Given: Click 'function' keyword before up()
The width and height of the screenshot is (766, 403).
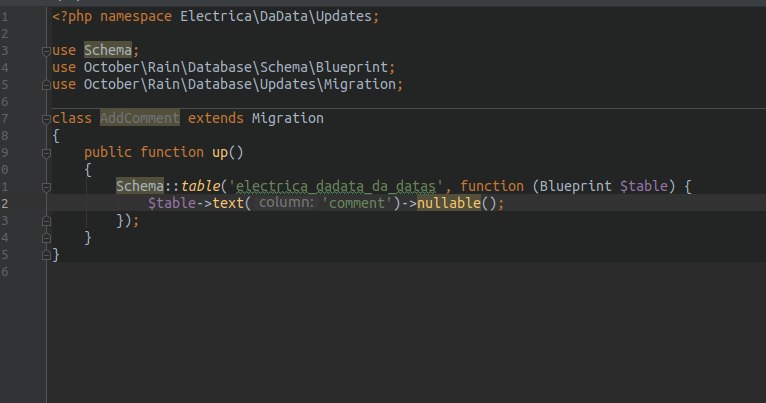Looking at the screenshot, I should click(172, 152).
